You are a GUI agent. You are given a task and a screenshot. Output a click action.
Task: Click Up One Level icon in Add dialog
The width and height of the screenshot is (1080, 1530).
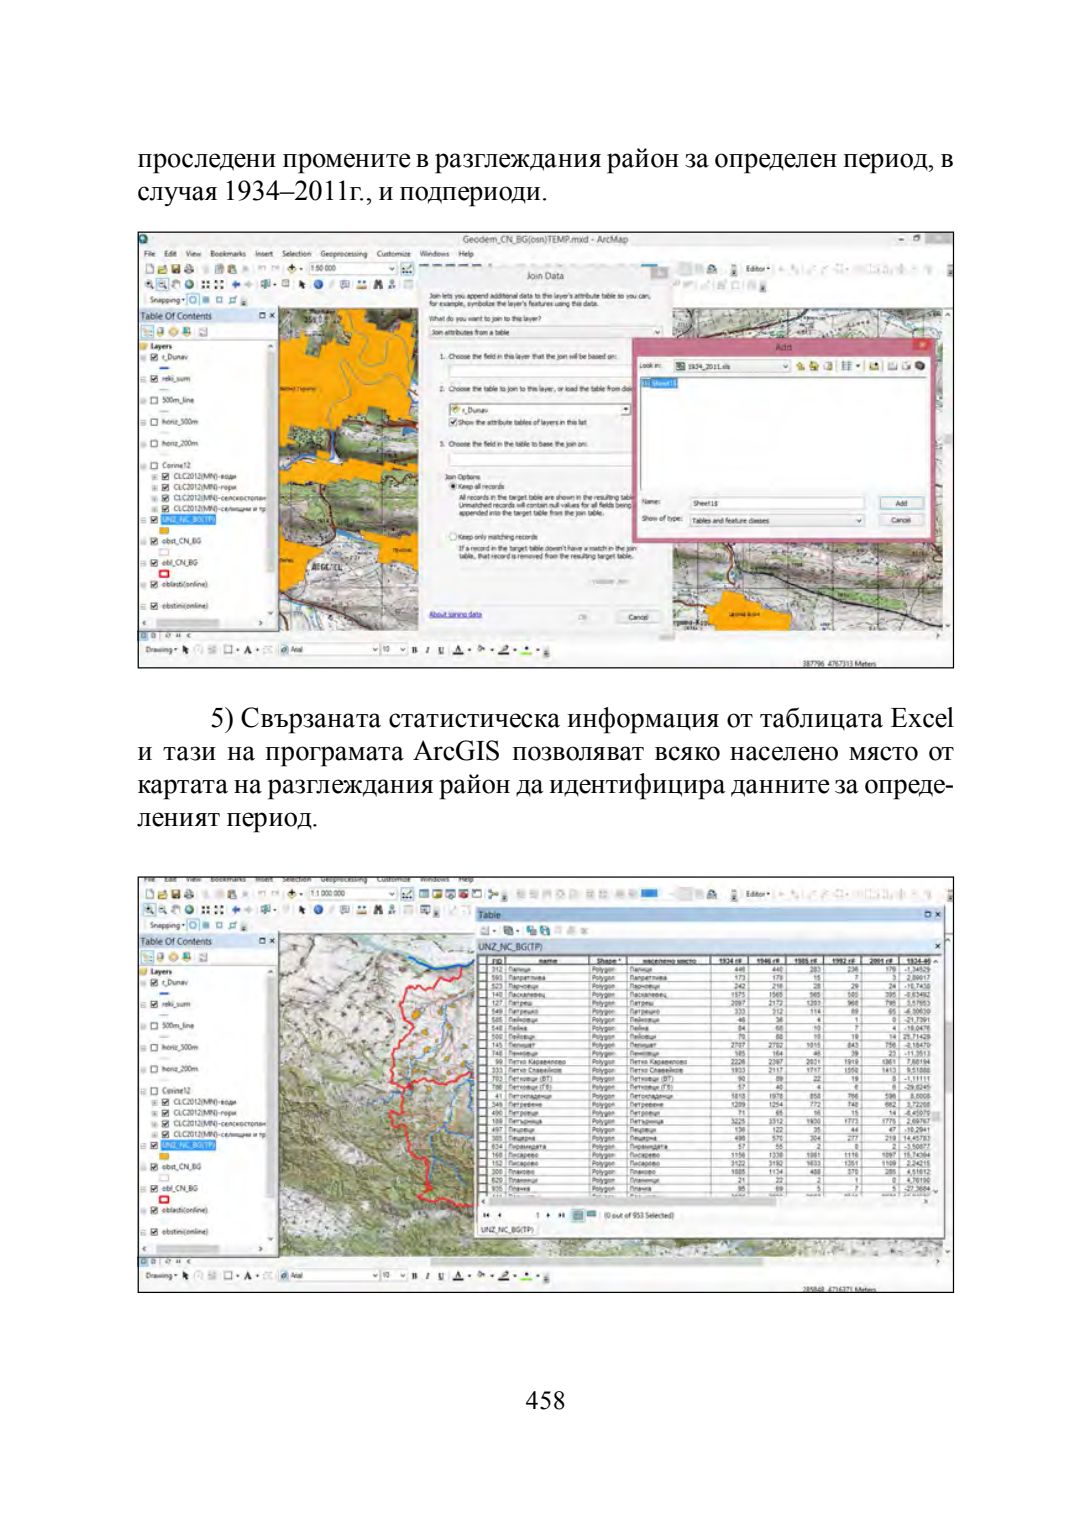pyautogui.click(x=801, y=366)
